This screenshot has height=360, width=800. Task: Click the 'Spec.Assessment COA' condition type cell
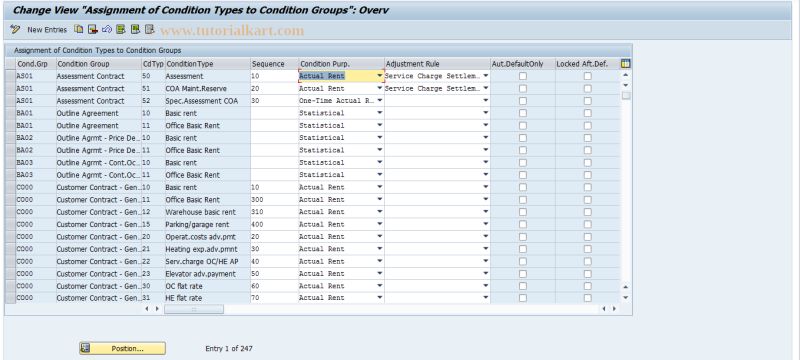click(207, 101)
